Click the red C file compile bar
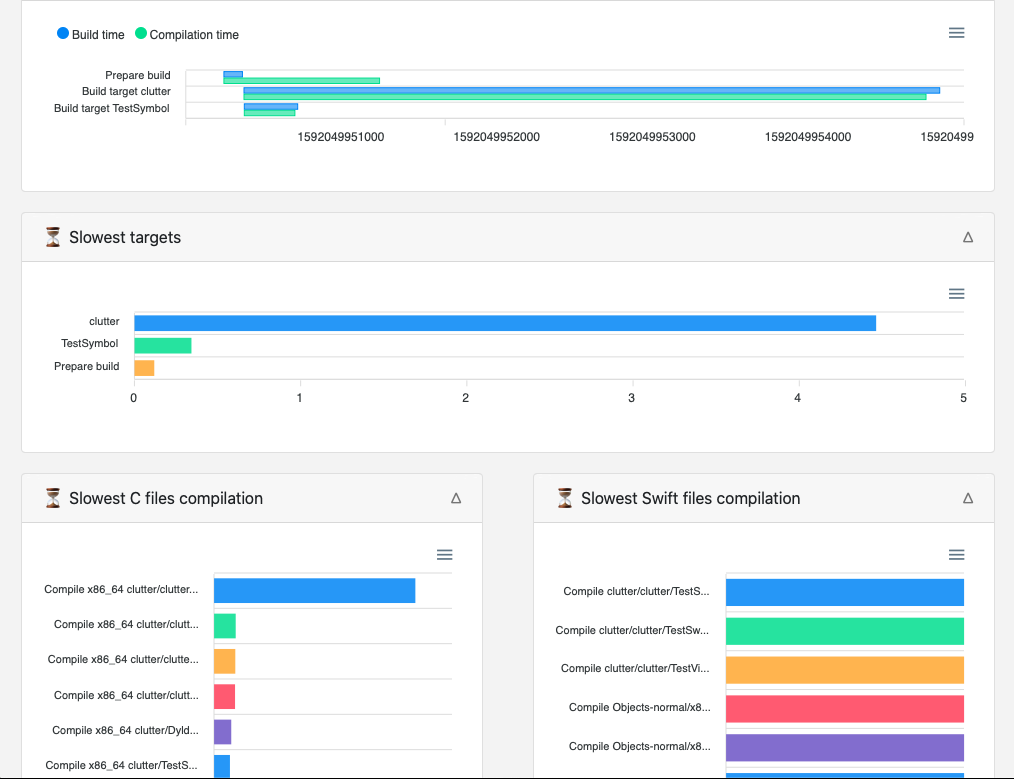 224,696
